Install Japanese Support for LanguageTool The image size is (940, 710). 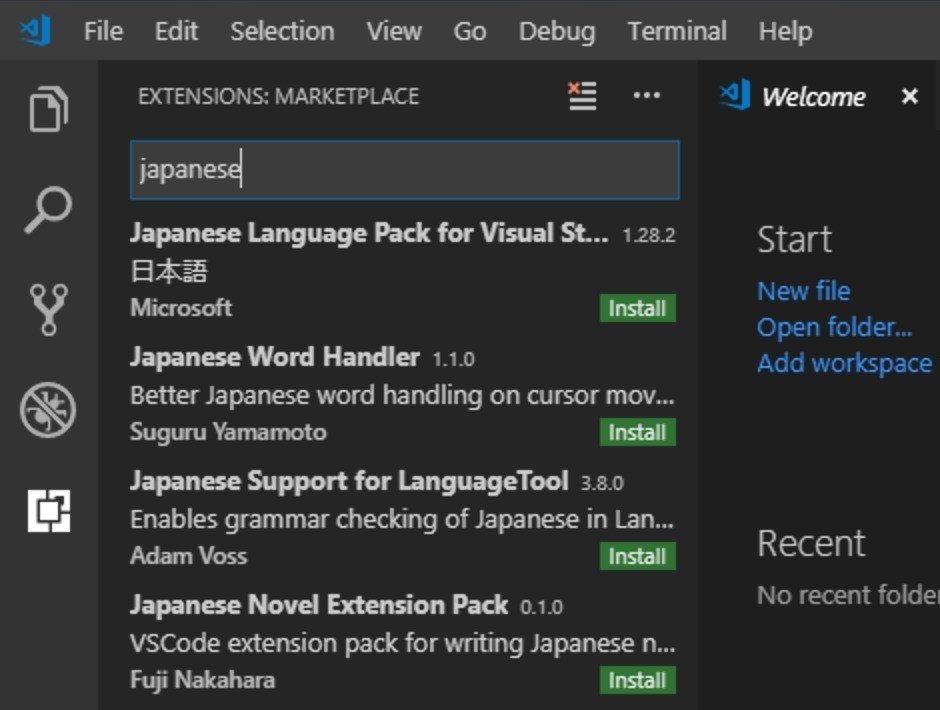coord(638,556)
